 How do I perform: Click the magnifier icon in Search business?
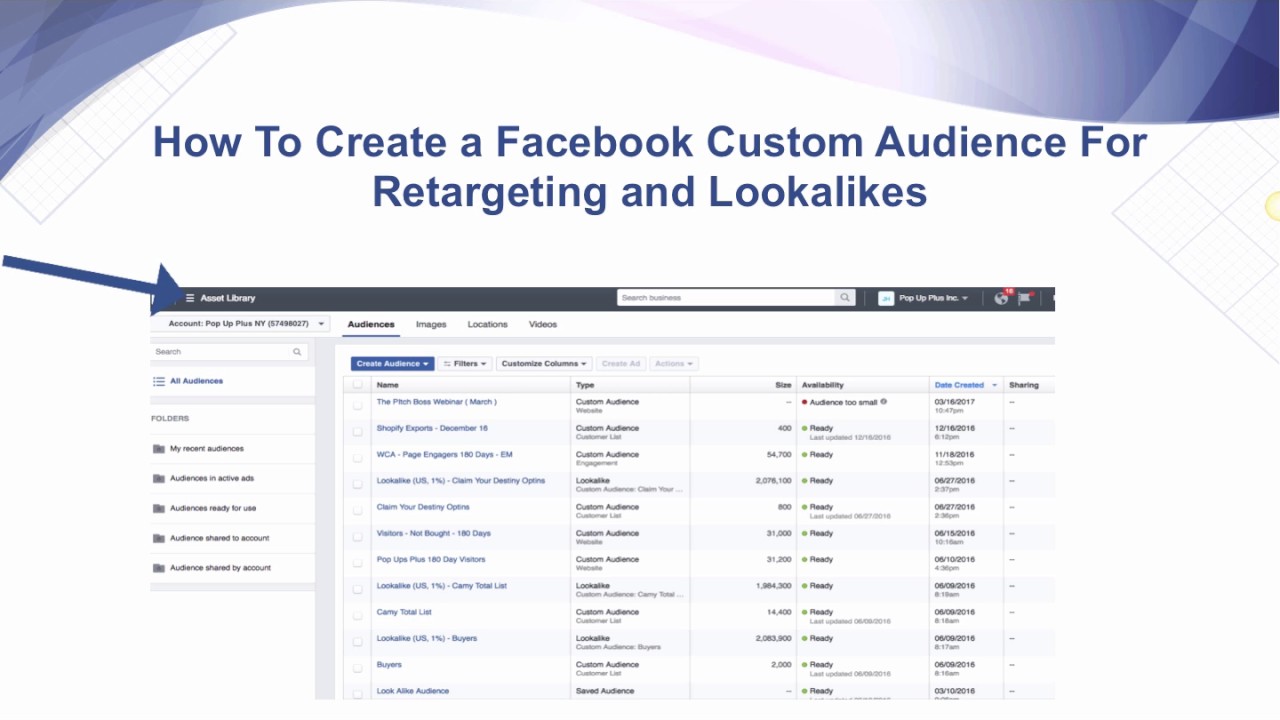845,298
